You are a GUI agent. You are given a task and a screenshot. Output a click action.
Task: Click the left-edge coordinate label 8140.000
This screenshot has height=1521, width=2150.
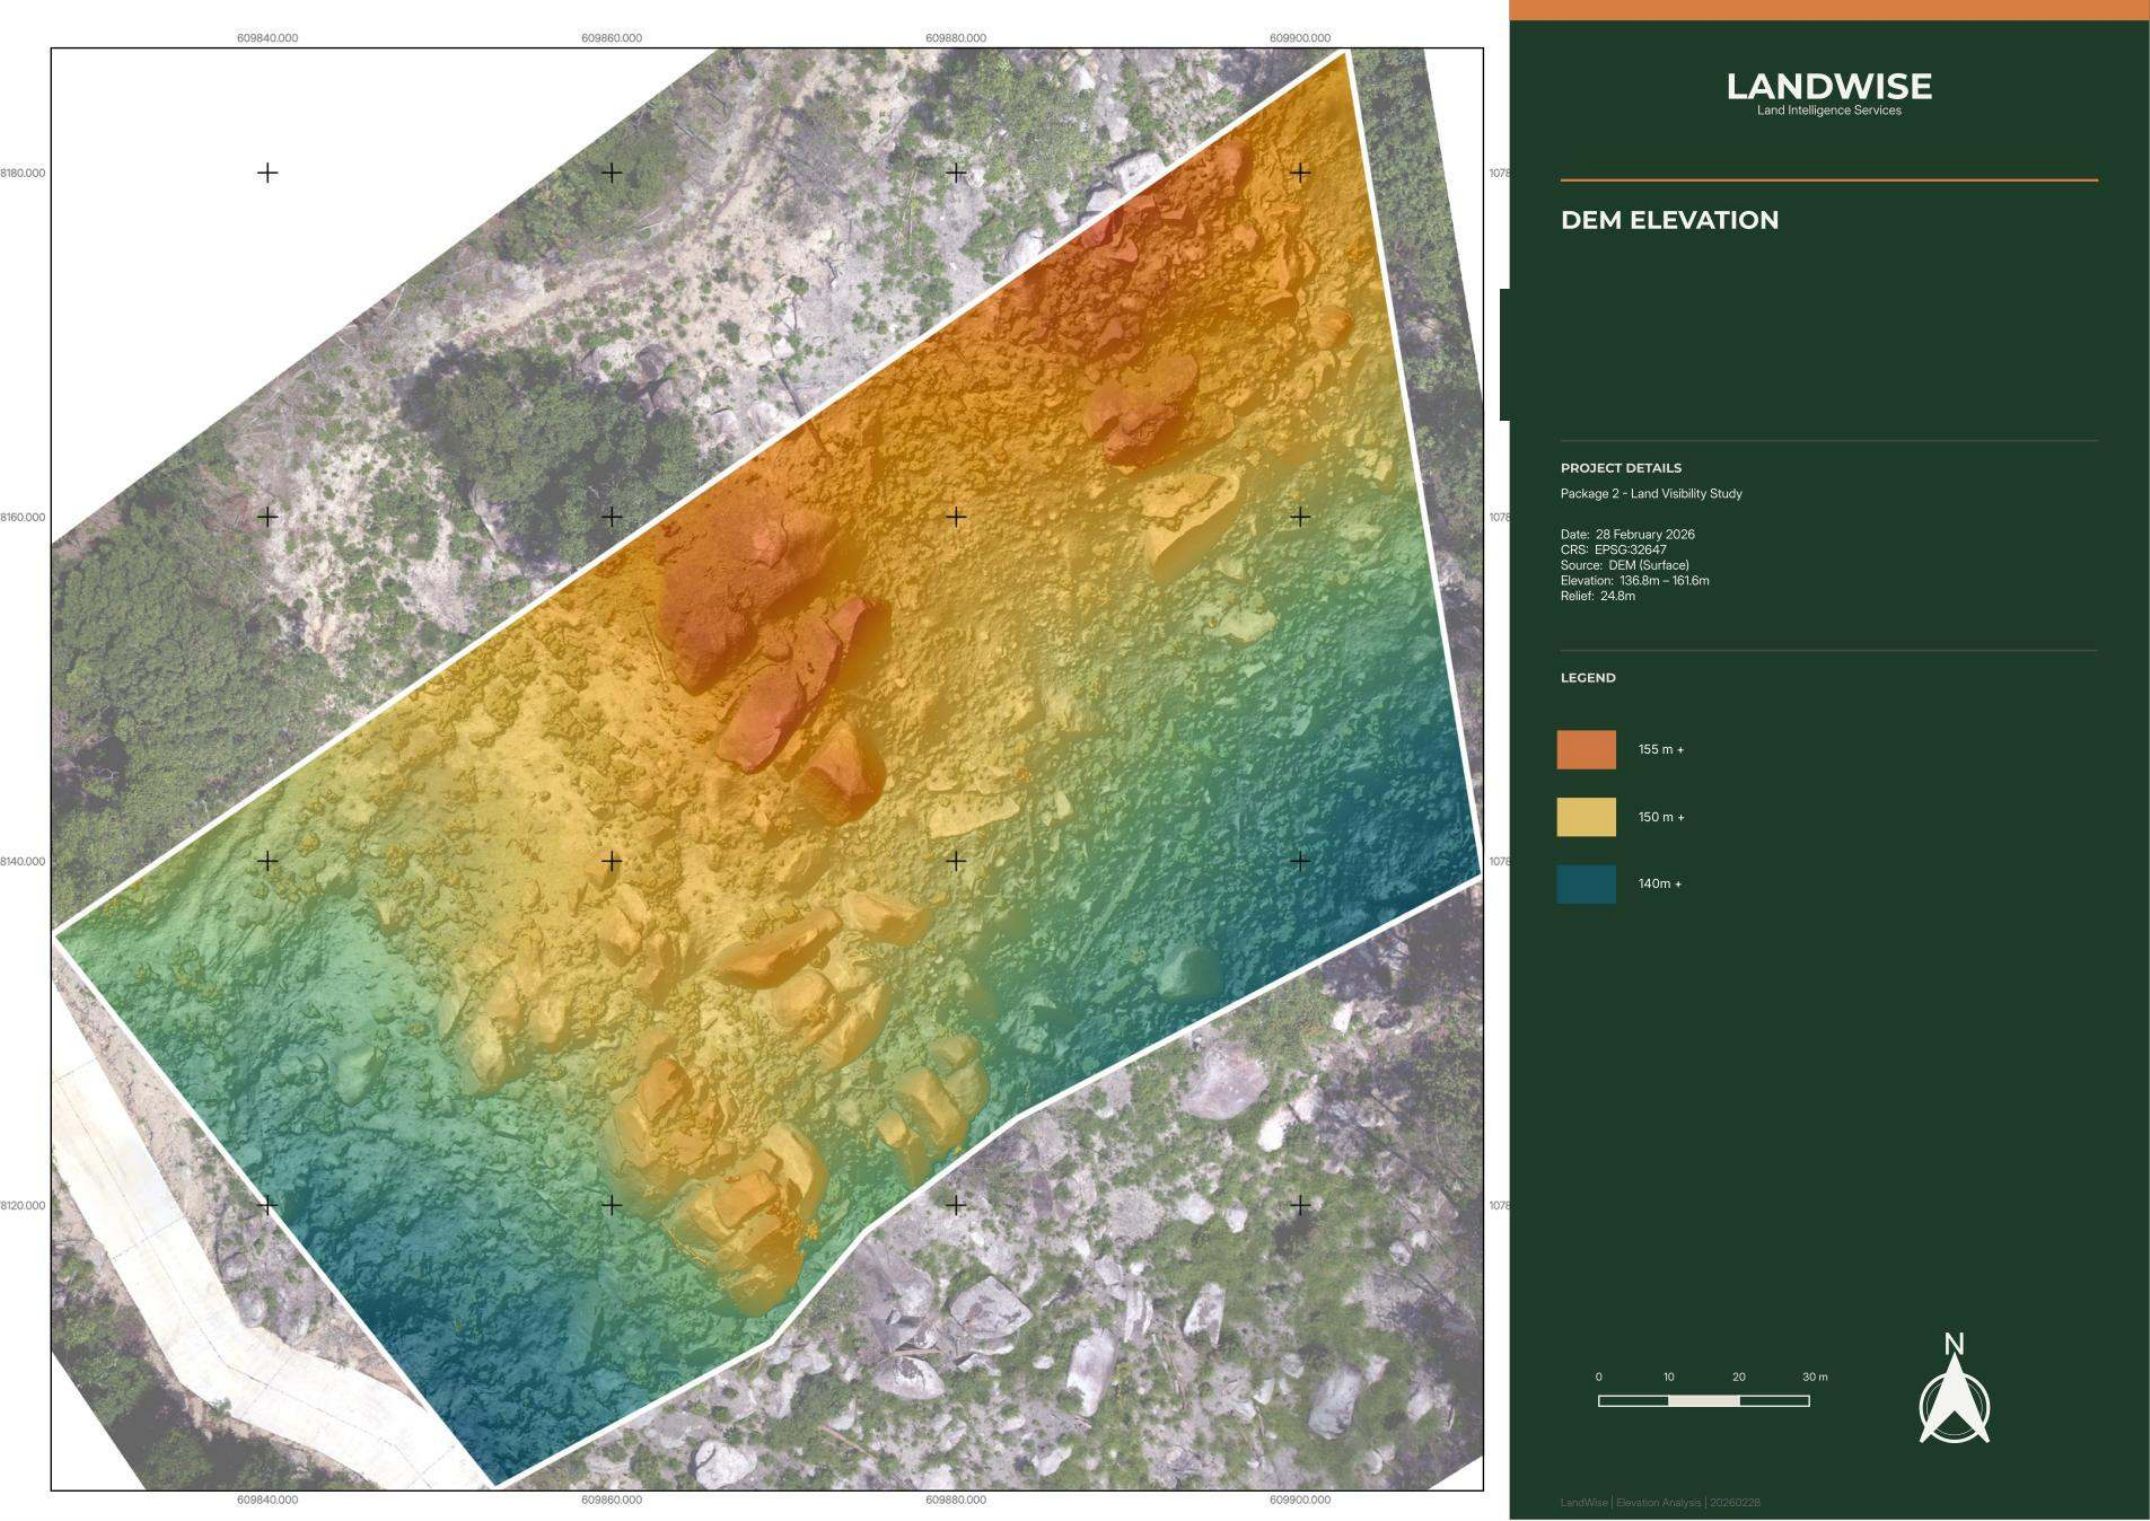pyautogui.click(x=23, y=861)
